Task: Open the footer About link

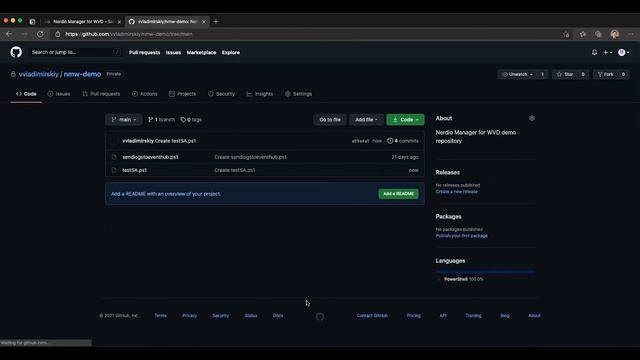Action: tap(534, 316)
